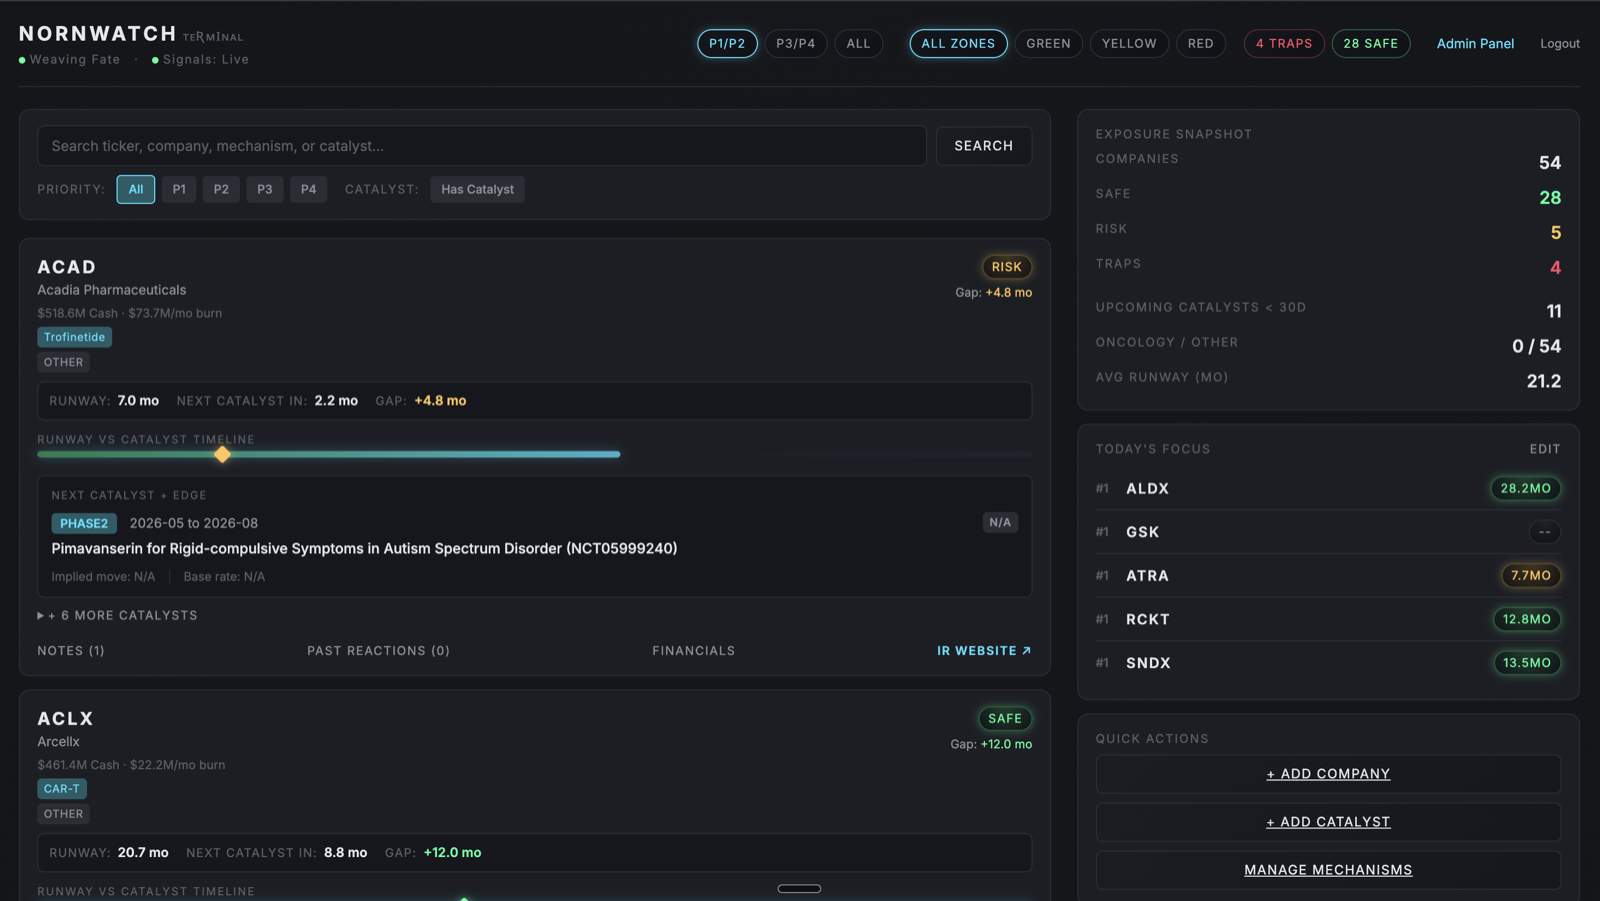Click the Safe count 28 in snapshot
The width and height of the screenshot is (1600, 901).
point(1550,198)
